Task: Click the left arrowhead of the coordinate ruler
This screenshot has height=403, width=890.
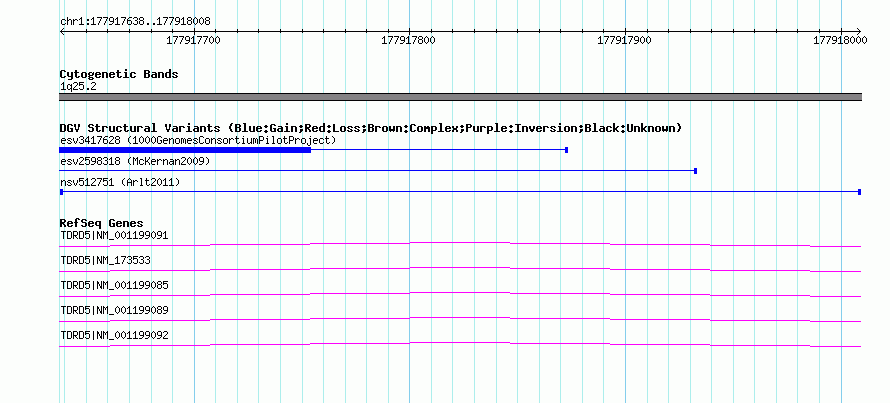Action: click(62, 31)
